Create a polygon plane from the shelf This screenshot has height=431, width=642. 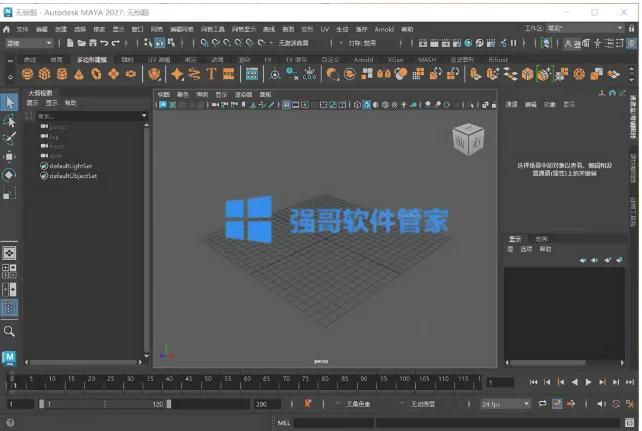point(113,74)
